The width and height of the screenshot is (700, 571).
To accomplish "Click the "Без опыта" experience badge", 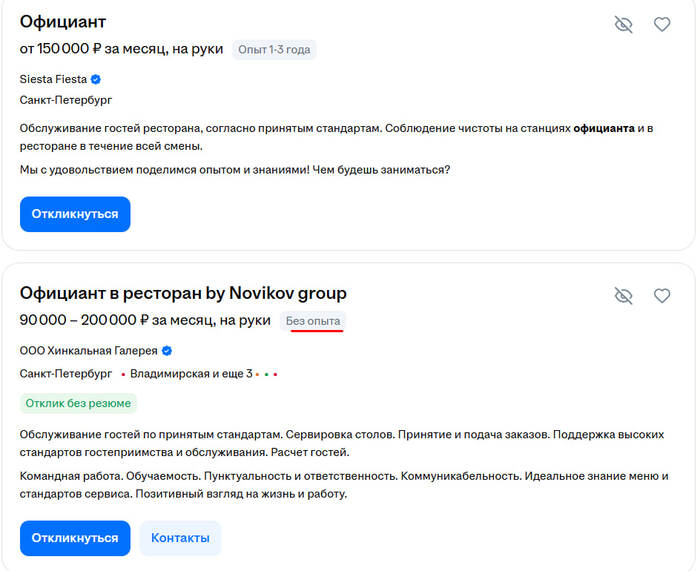I will (x=313, y=321).
